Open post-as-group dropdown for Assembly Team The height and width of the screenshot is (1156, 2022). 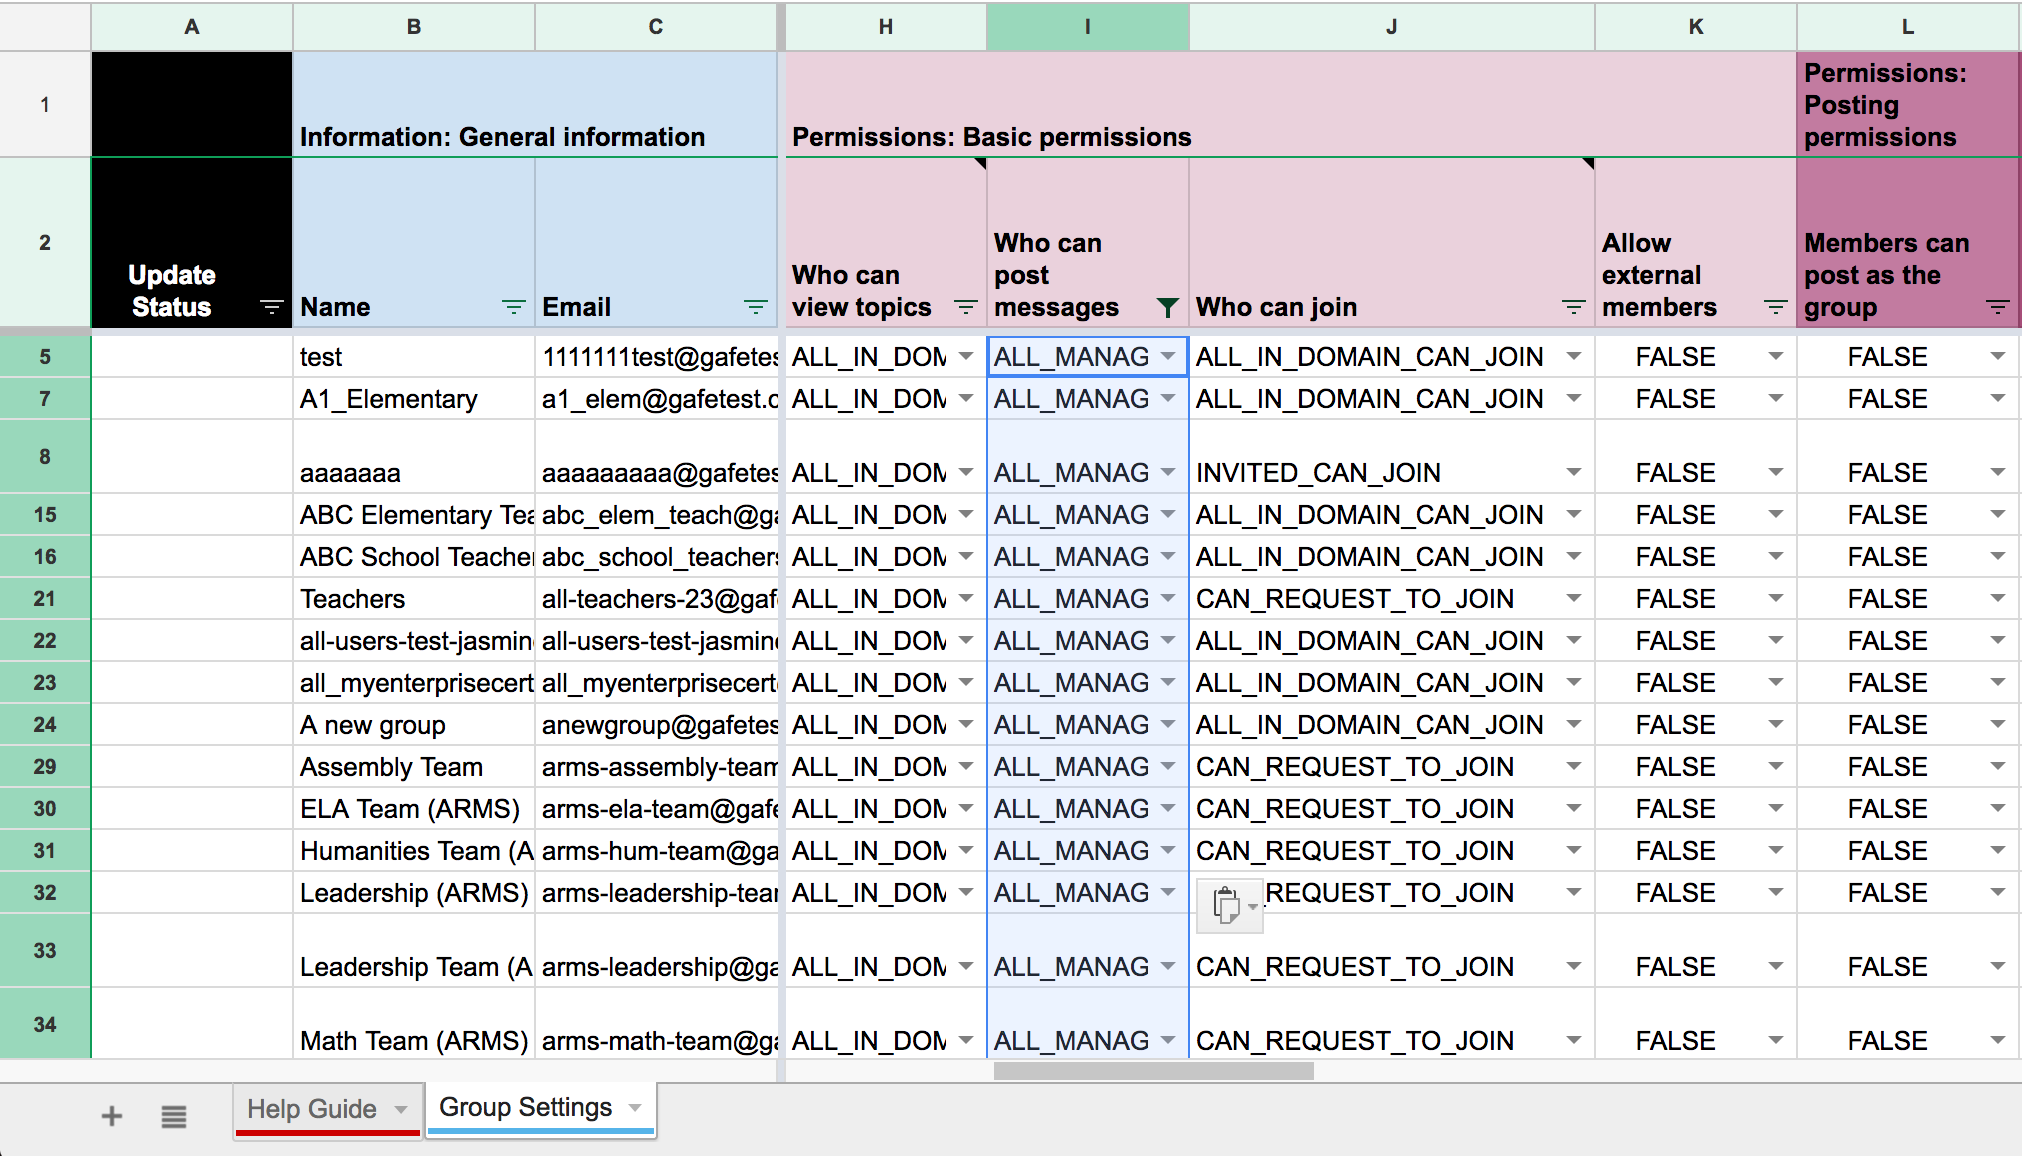pyautogui.click(x=1997, y=766)
